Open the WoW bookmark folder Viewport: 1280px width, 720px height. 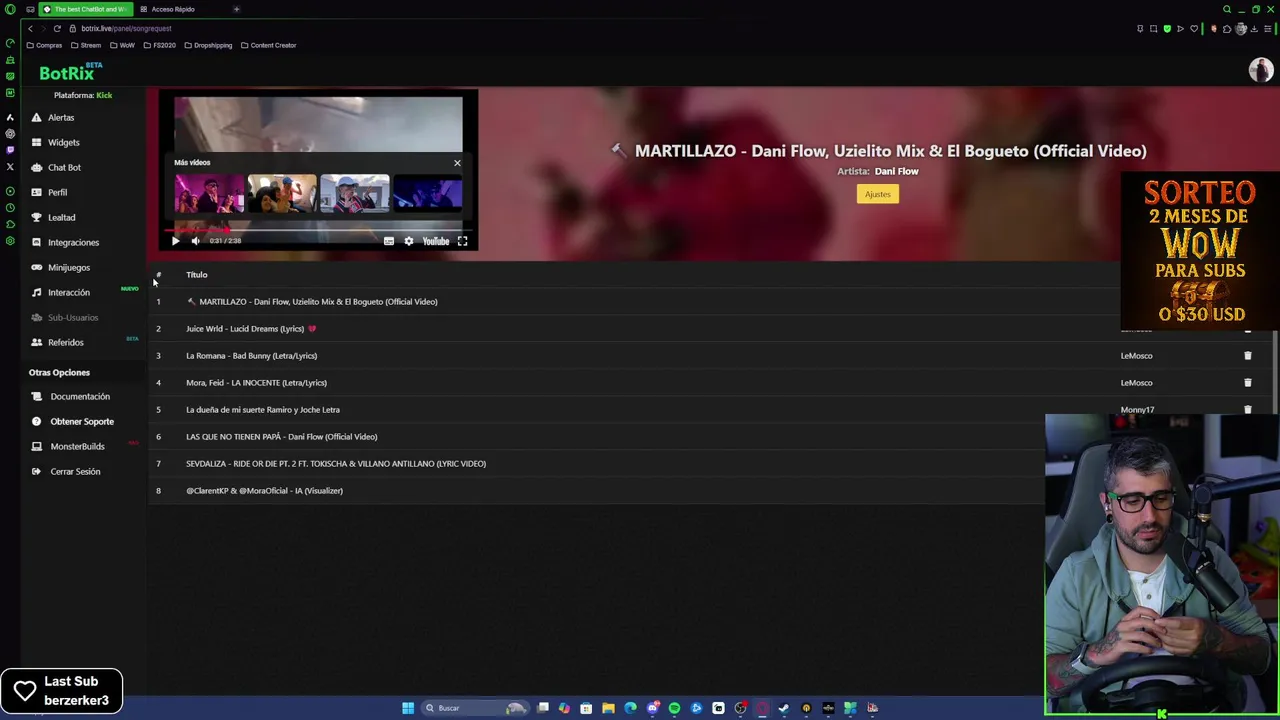coord(122,45)
